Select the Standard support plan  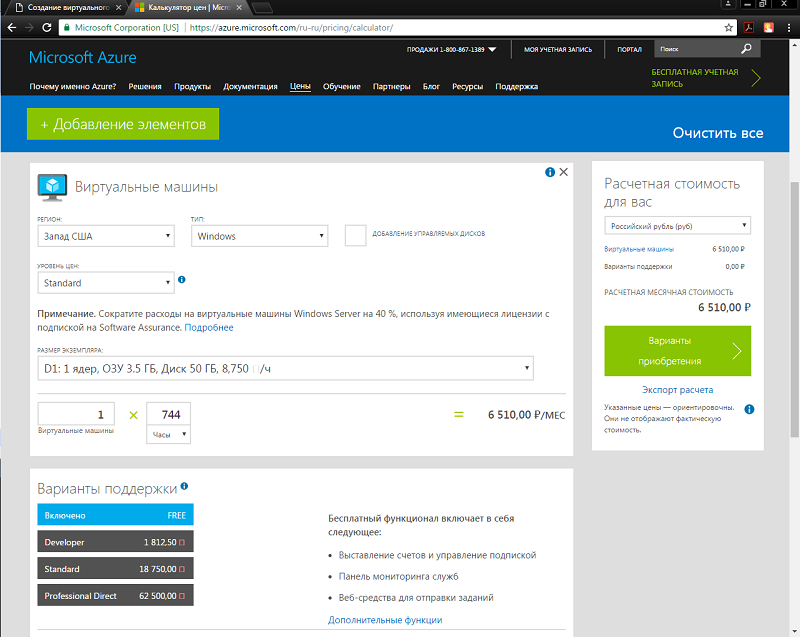click(x=115, y=568)
